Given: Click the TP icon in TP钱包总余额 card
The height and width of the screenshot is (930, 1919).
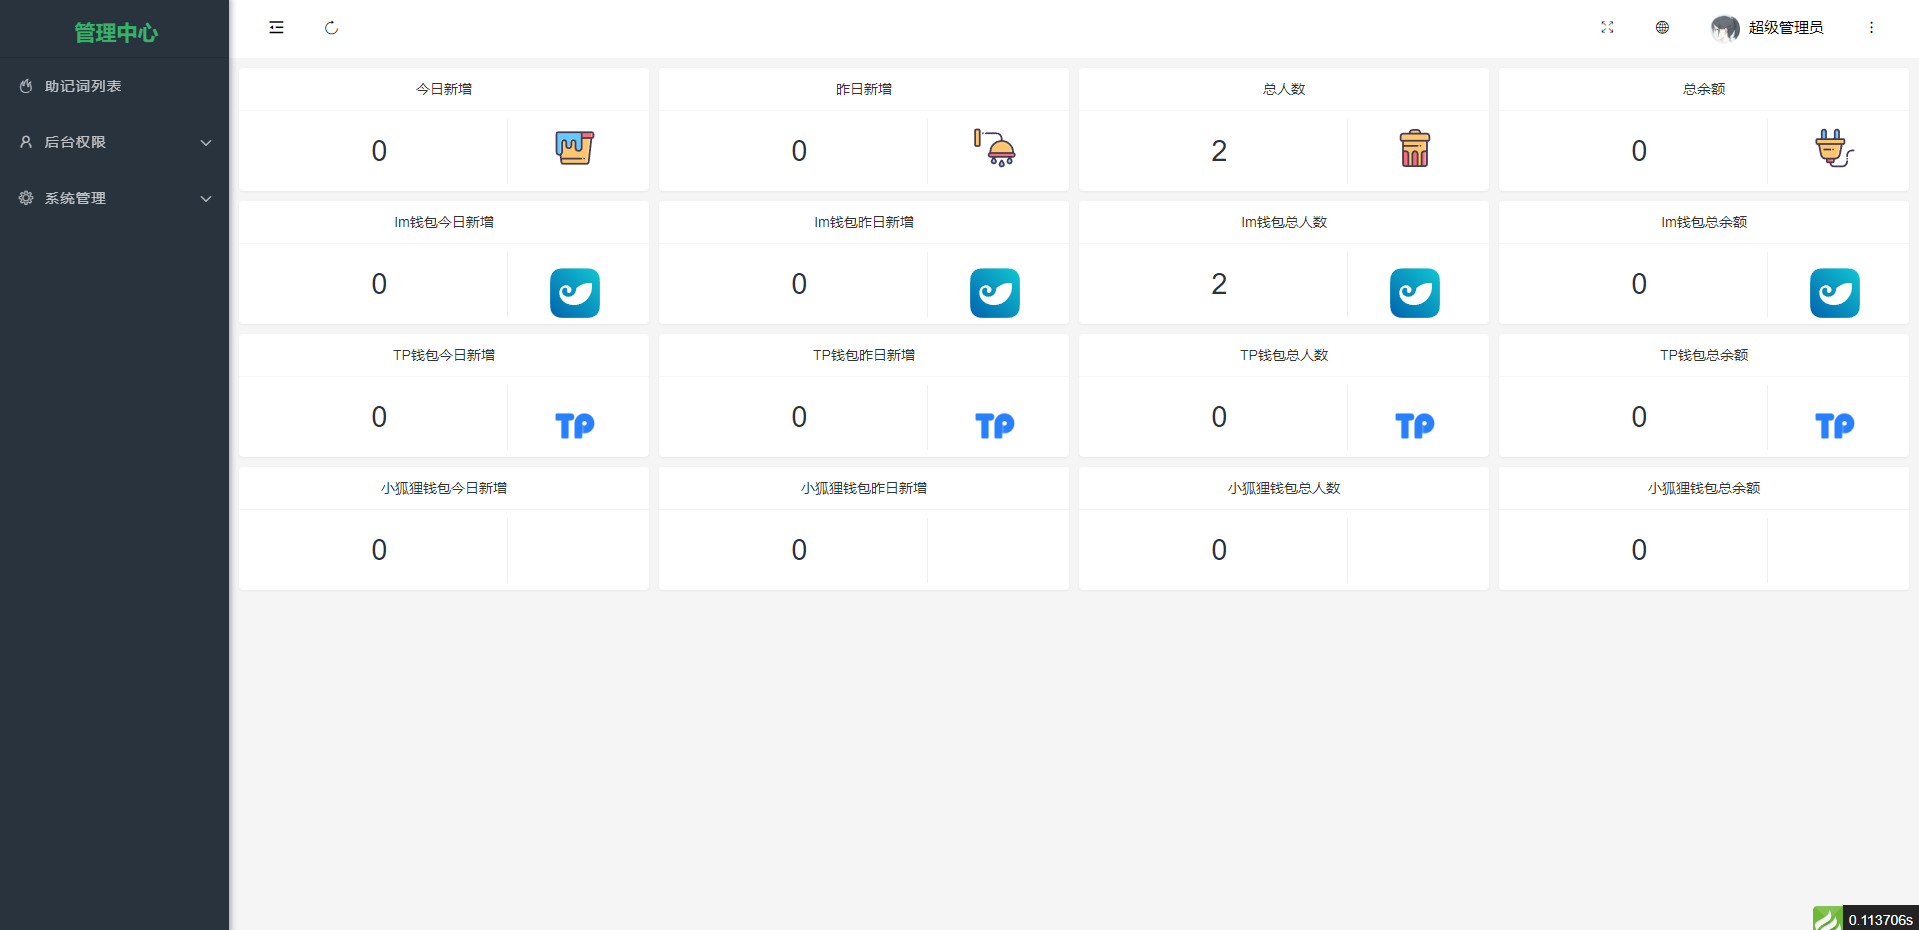Looking at the screenshot, I should [x=1835, y=426].
